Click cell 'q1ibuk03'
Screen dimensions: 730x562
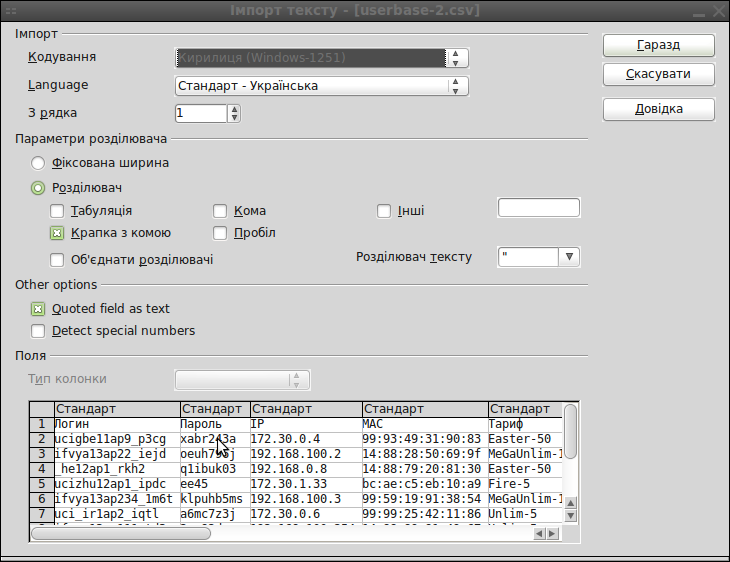(x=215, y=469)
